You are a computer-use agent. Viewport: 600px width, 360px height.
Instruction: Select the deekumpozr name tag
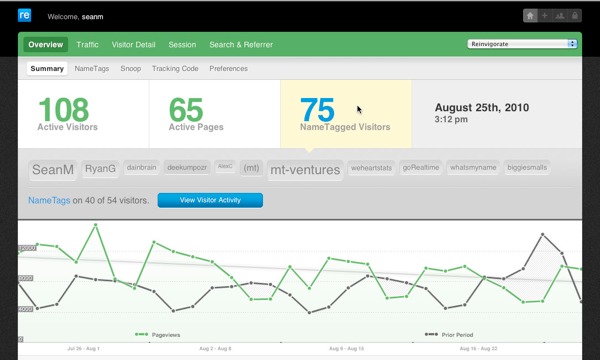tap(187, 168)
